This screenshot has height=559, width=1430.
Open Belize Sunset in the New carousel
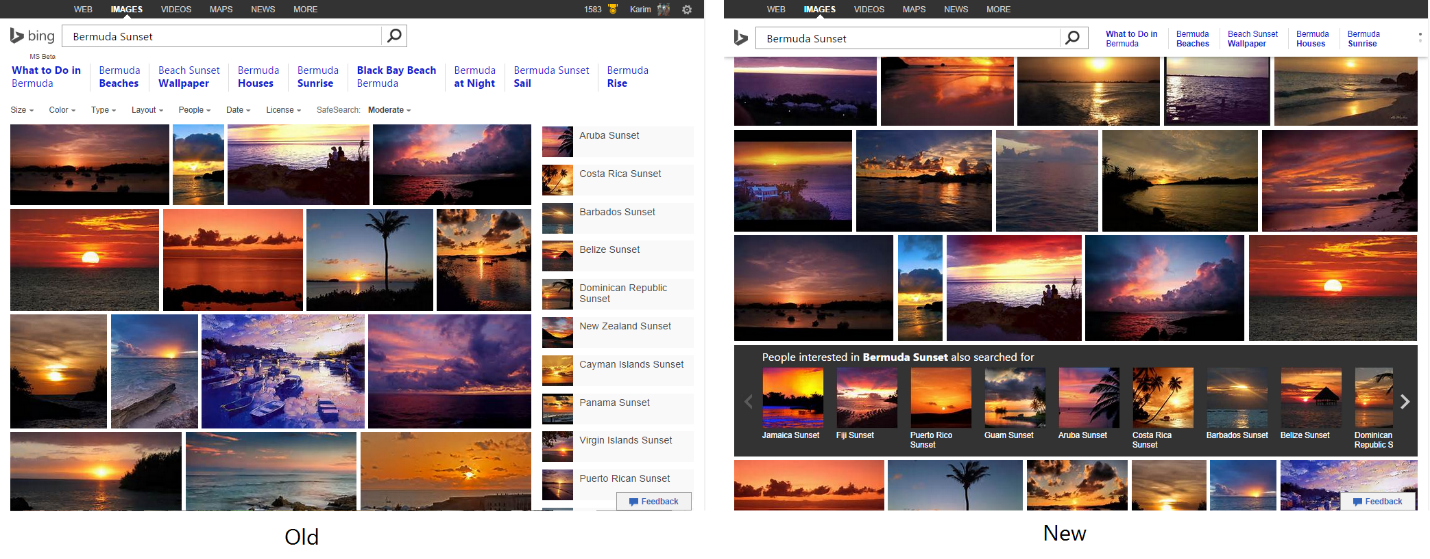pos(1311,405)
